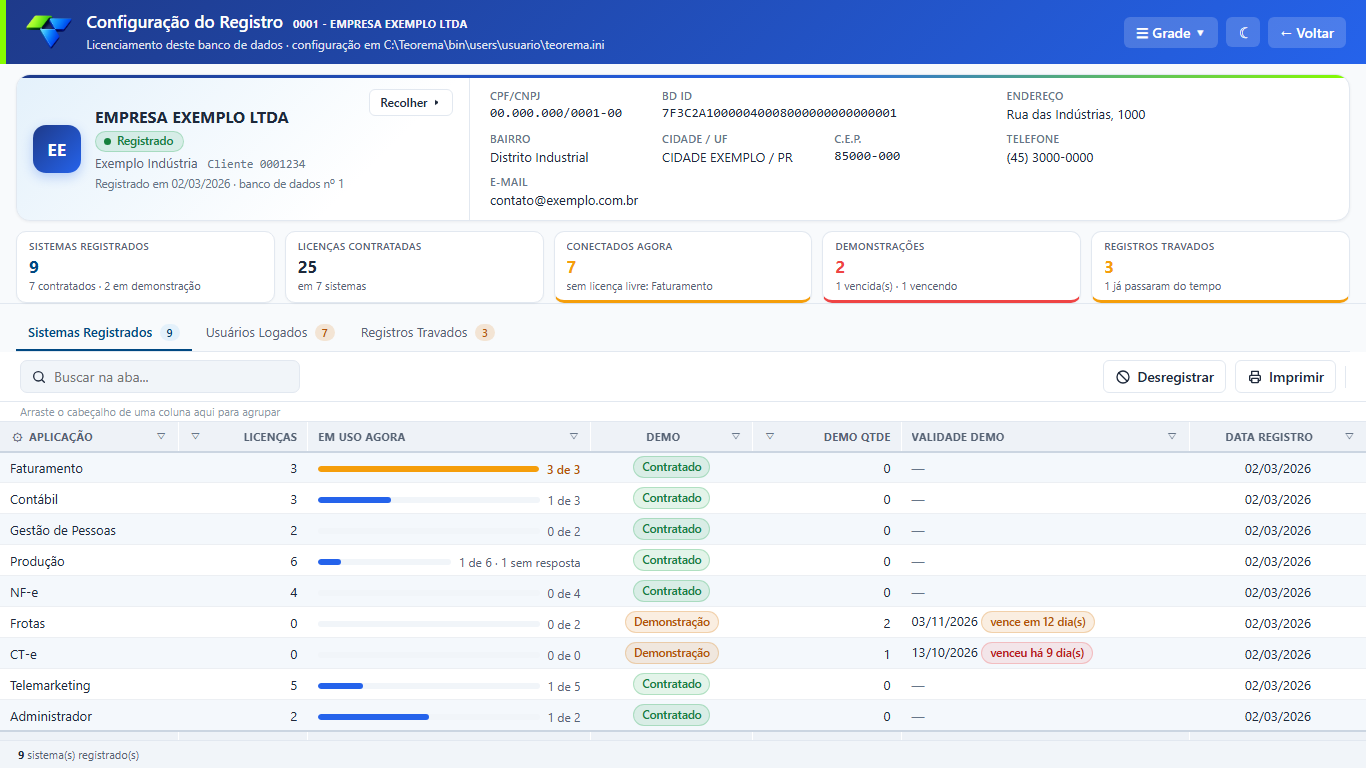Viewport: 1366px width, 768px height.
Task: Open filter dropdown of Licenças column
Action: pos(195,436)
